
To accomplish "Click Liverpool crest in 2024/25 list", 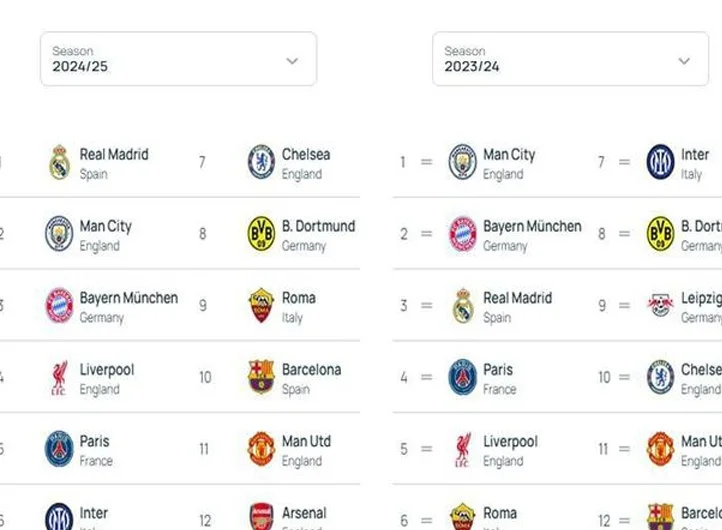I will click(59, 378).
